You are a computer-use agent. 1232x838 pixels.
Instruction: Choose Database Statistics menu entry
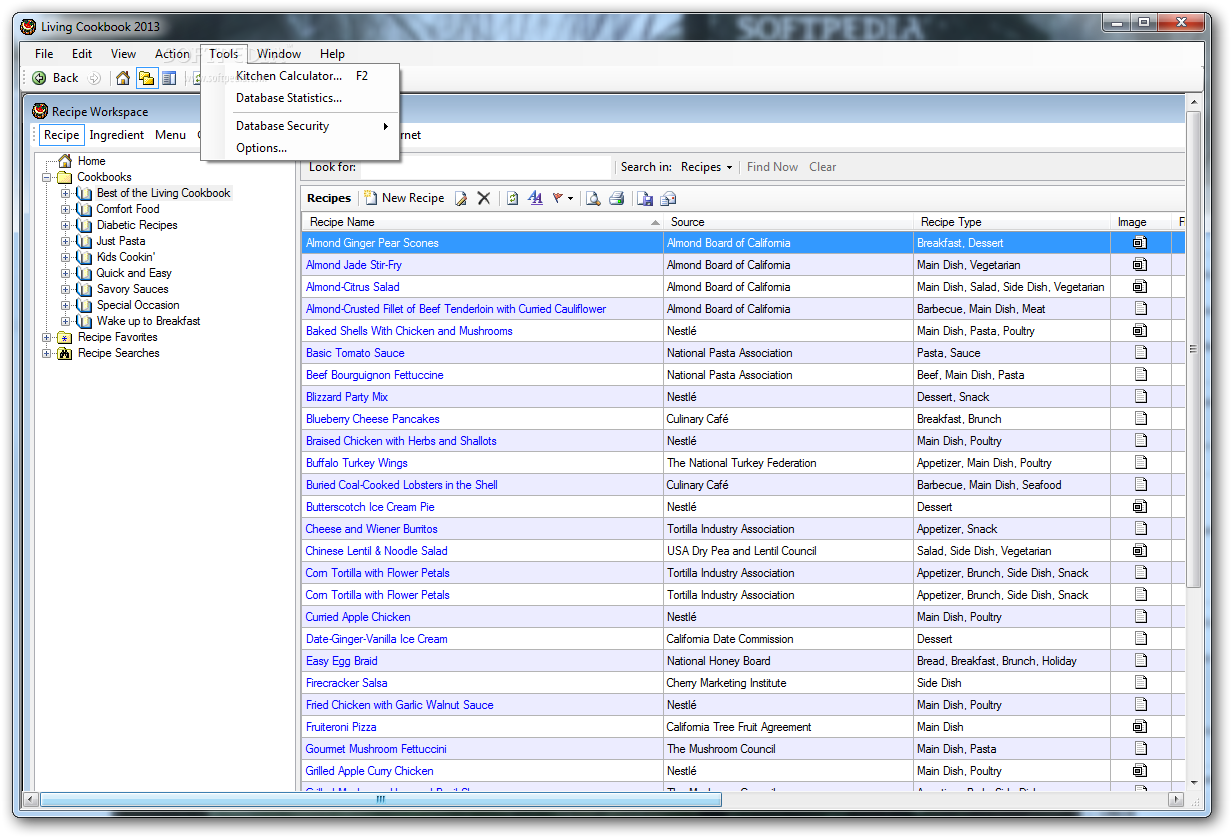click(301, 98)
